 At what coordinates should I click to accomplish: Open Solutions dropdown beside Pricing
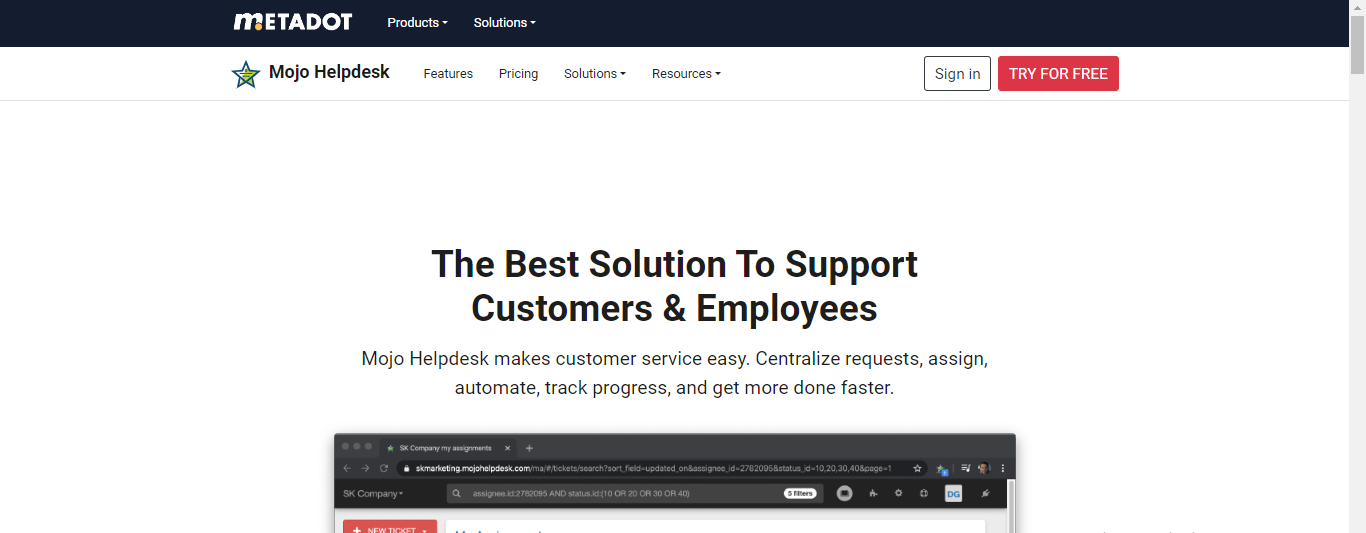[x=594, y=74]
